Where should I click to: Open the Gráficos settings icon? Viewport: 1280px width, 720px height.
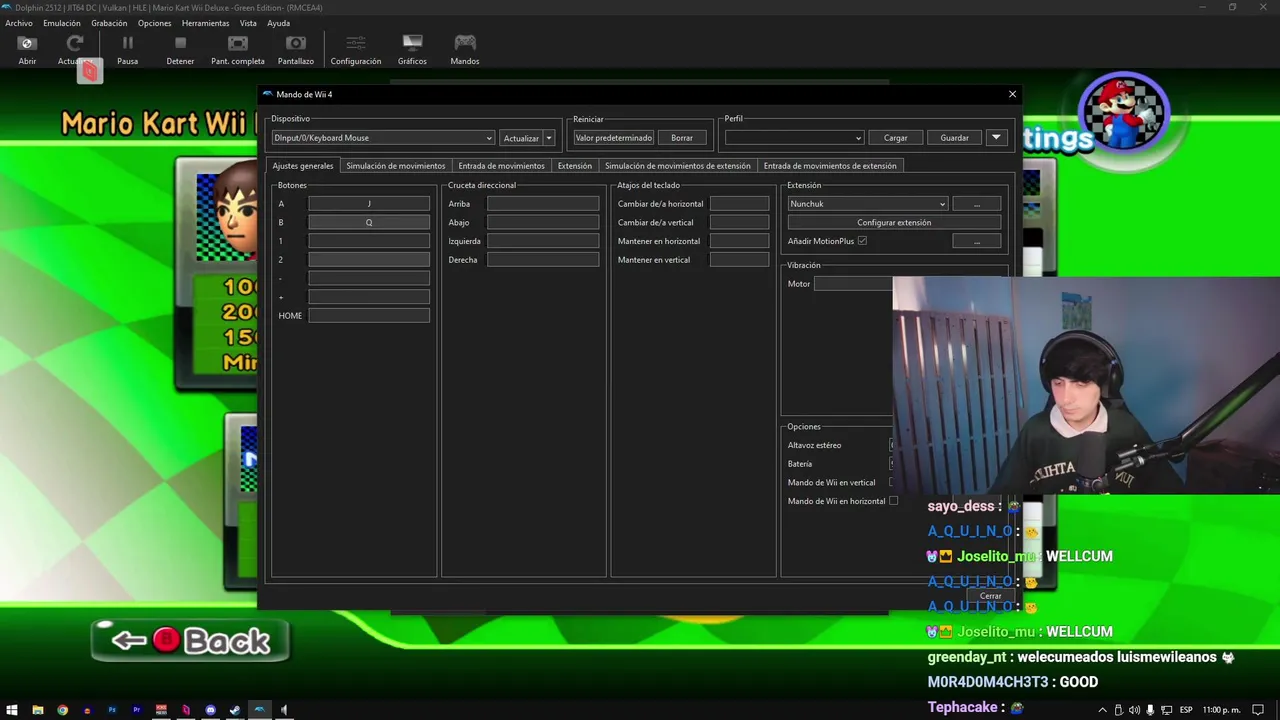tap(412, 50)
